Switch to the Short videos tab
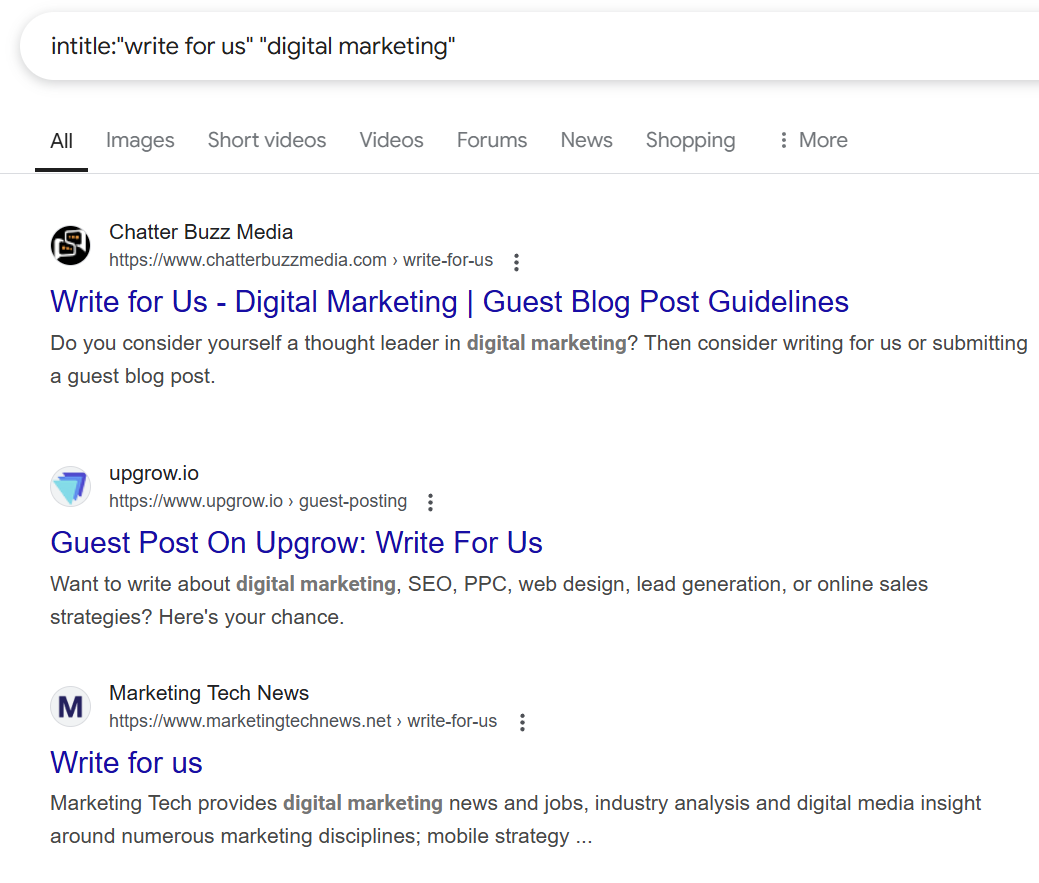This screenshot has height=883, width=1039. click(266, 140)
